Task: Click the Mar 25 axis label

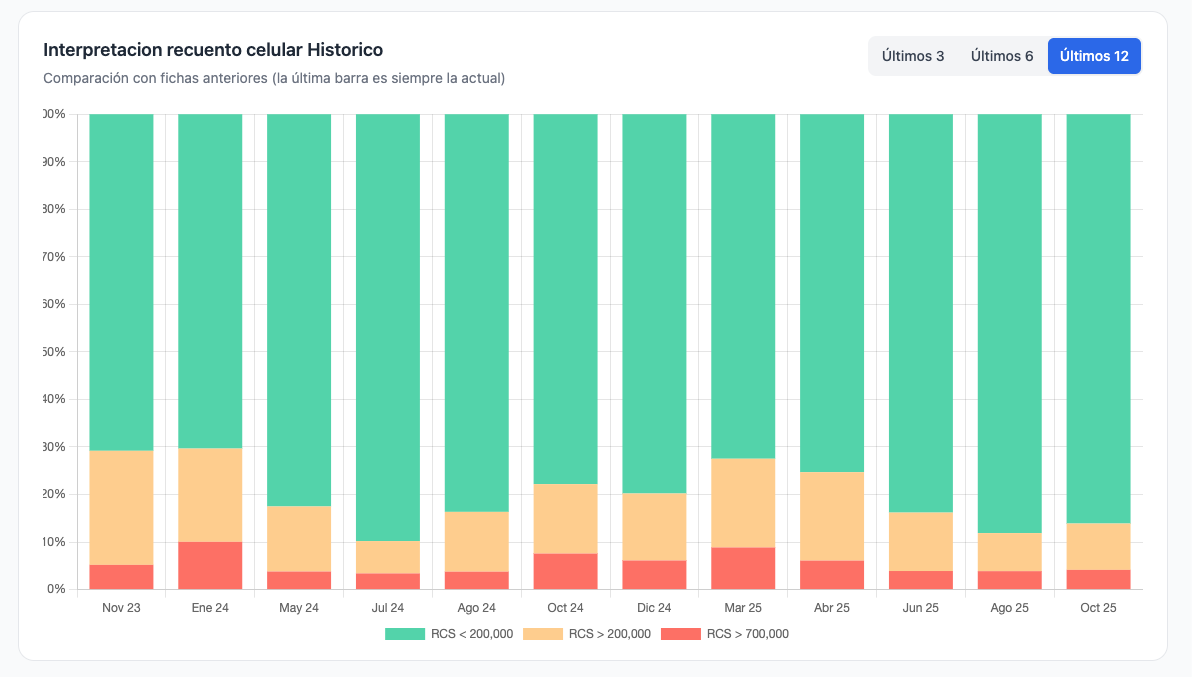Action: pos(743,608)
